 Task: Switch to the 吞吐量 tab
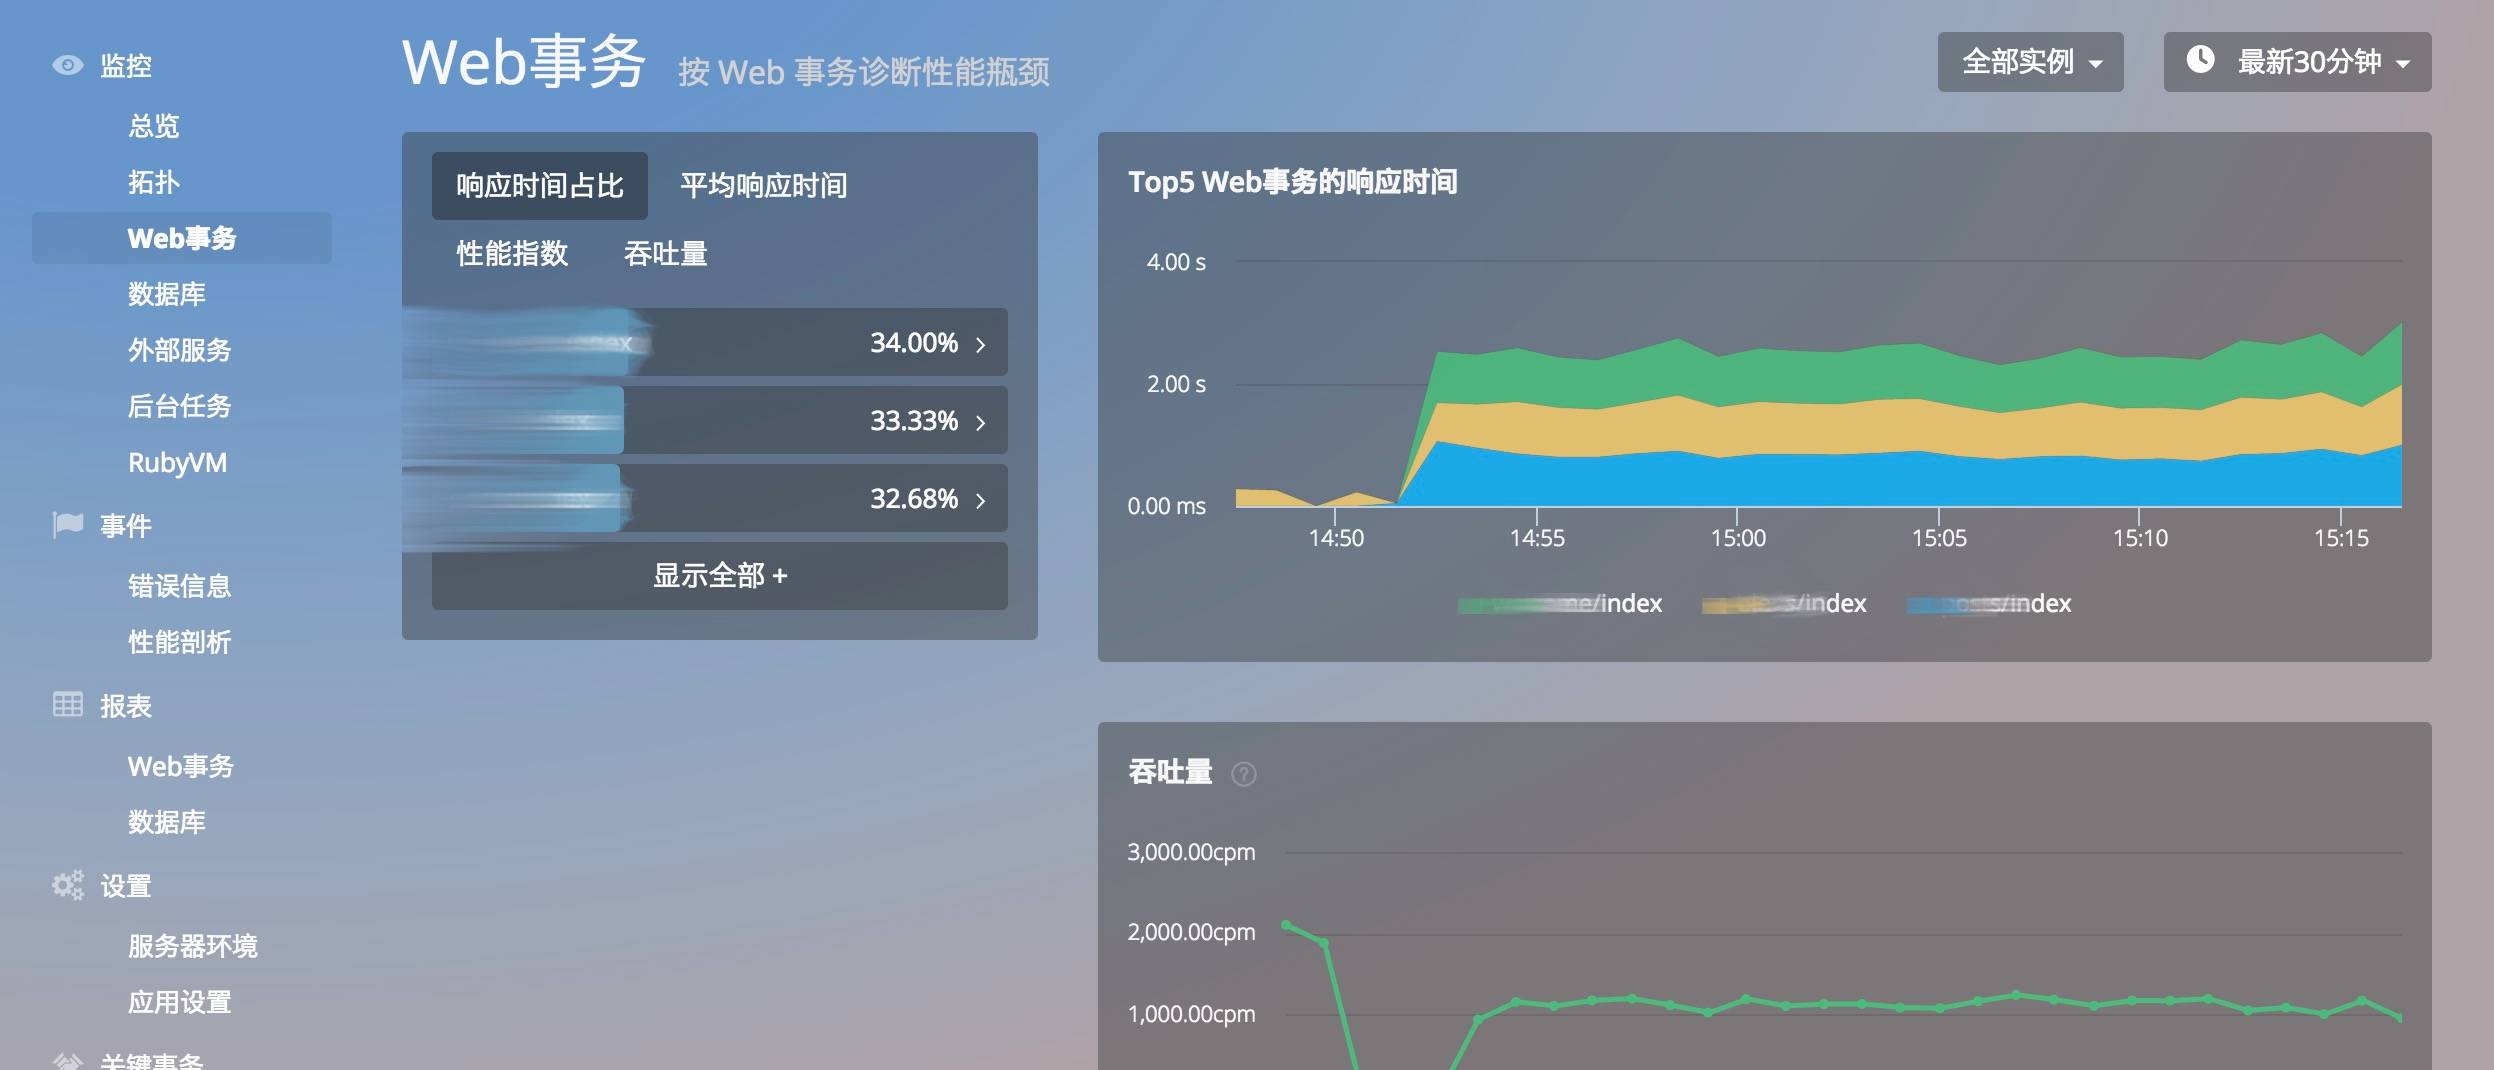[666, 254]
